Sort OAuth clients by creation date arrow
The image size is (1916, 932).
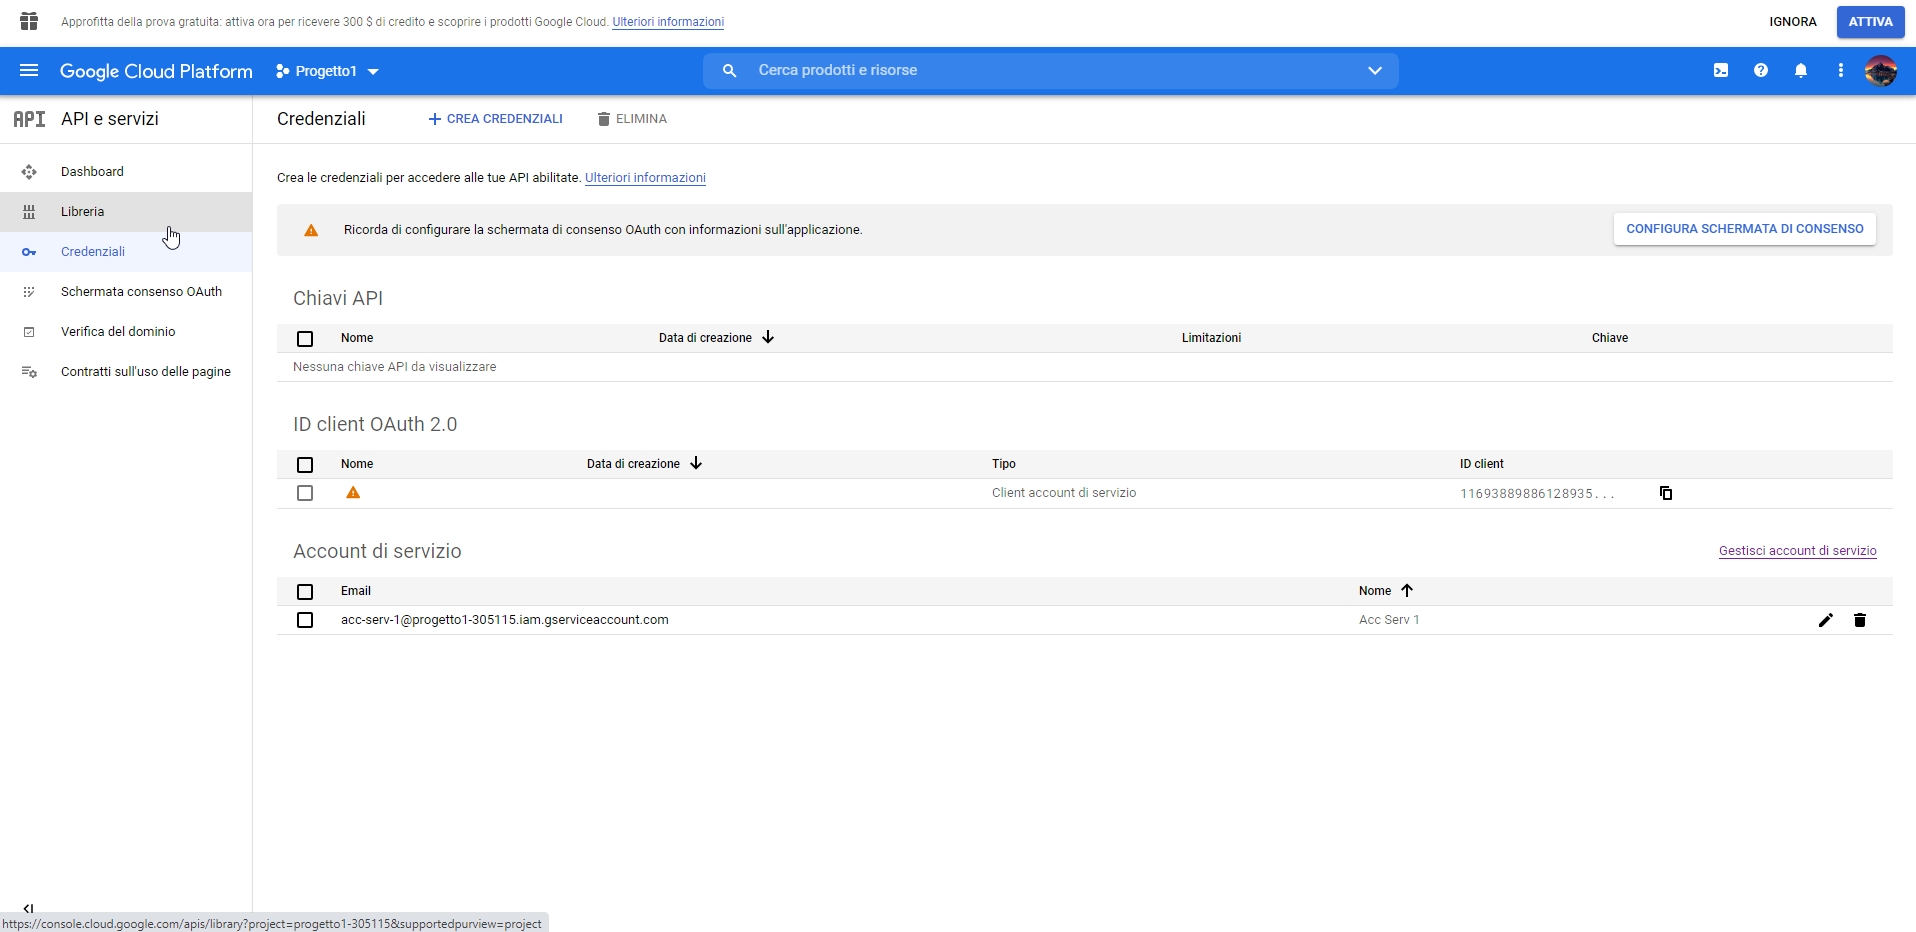[x=696, y=464]
